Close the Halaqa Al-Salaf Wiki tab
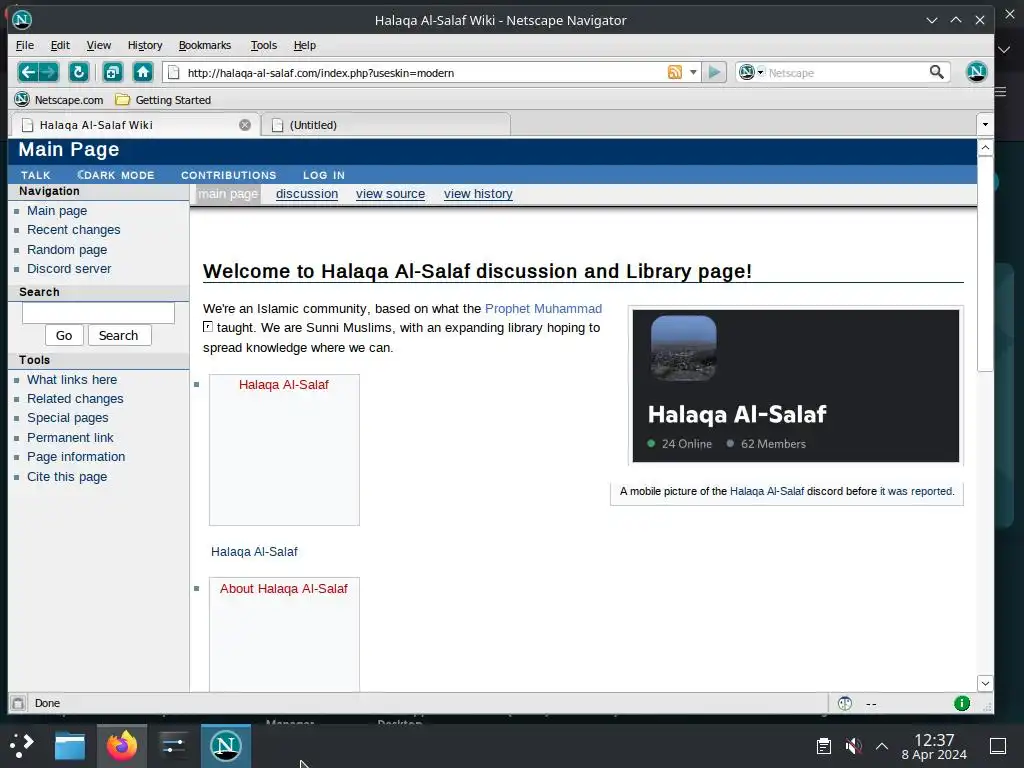This screenshot has height=768, width=1024. (245, 125)
